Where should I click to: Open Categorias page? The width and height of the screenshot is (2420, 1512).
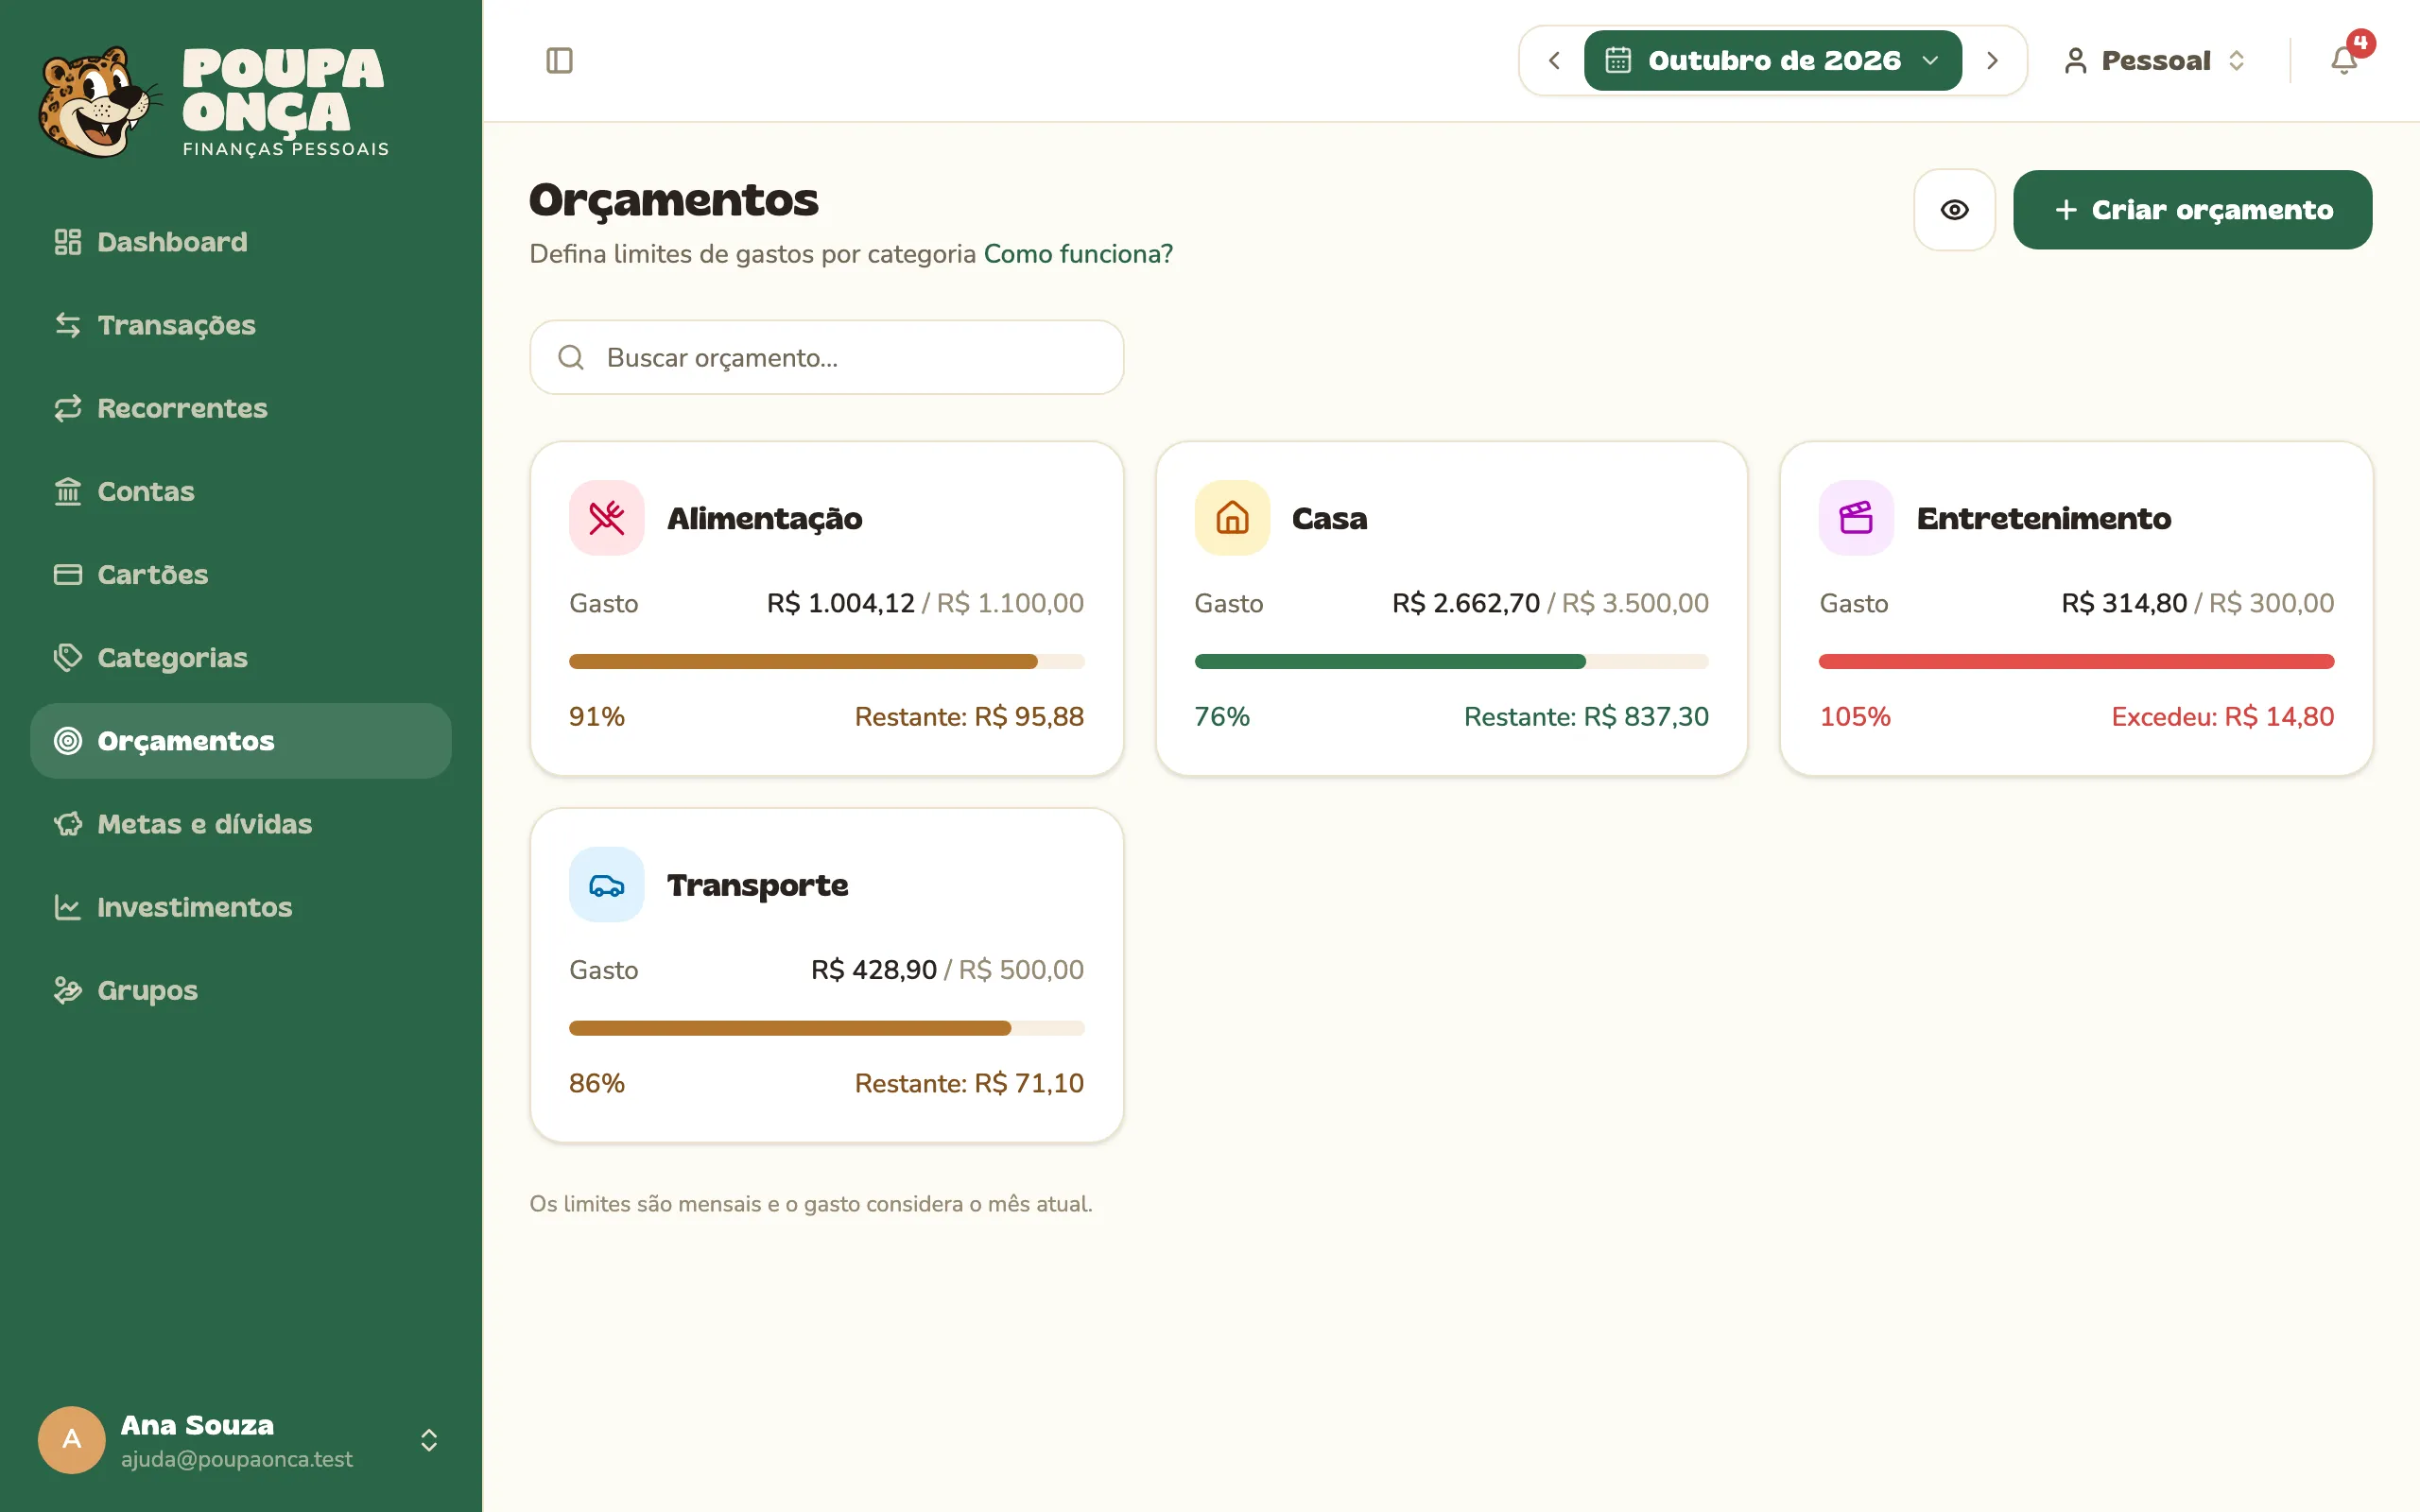[x=241, y=658]
